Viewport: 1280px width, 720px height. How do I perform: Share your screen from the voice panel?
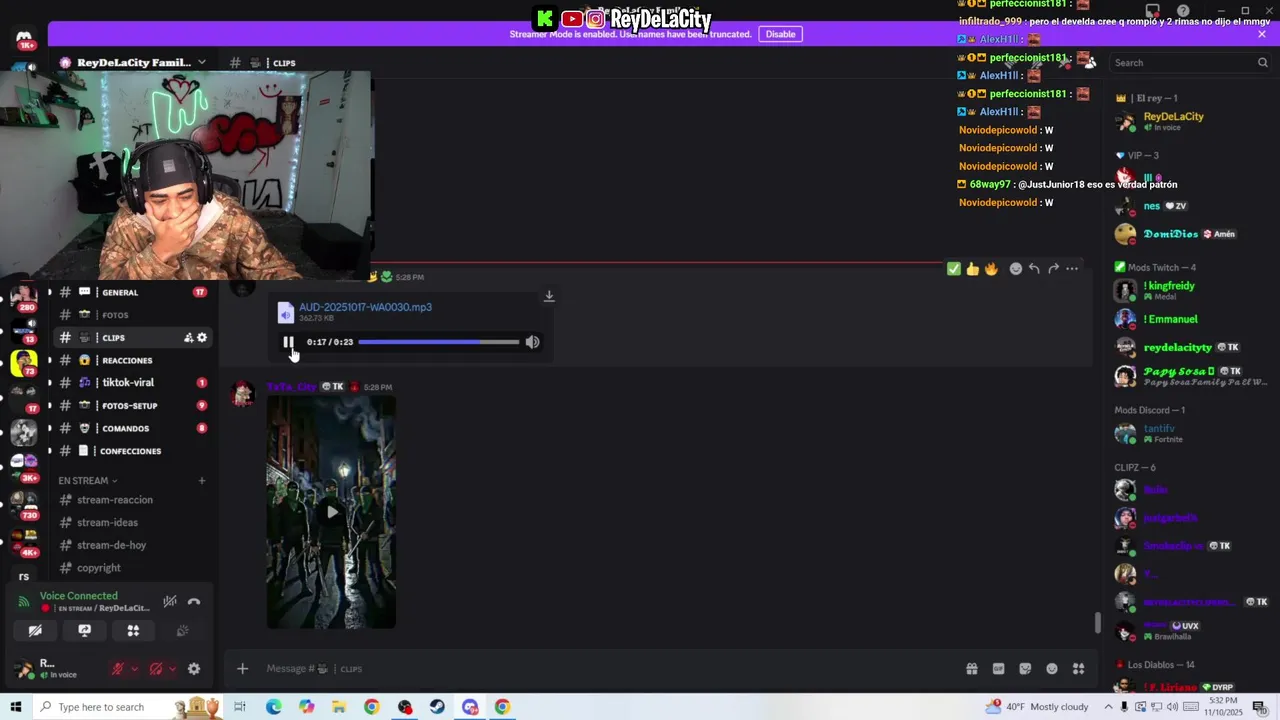coord(84,631)
